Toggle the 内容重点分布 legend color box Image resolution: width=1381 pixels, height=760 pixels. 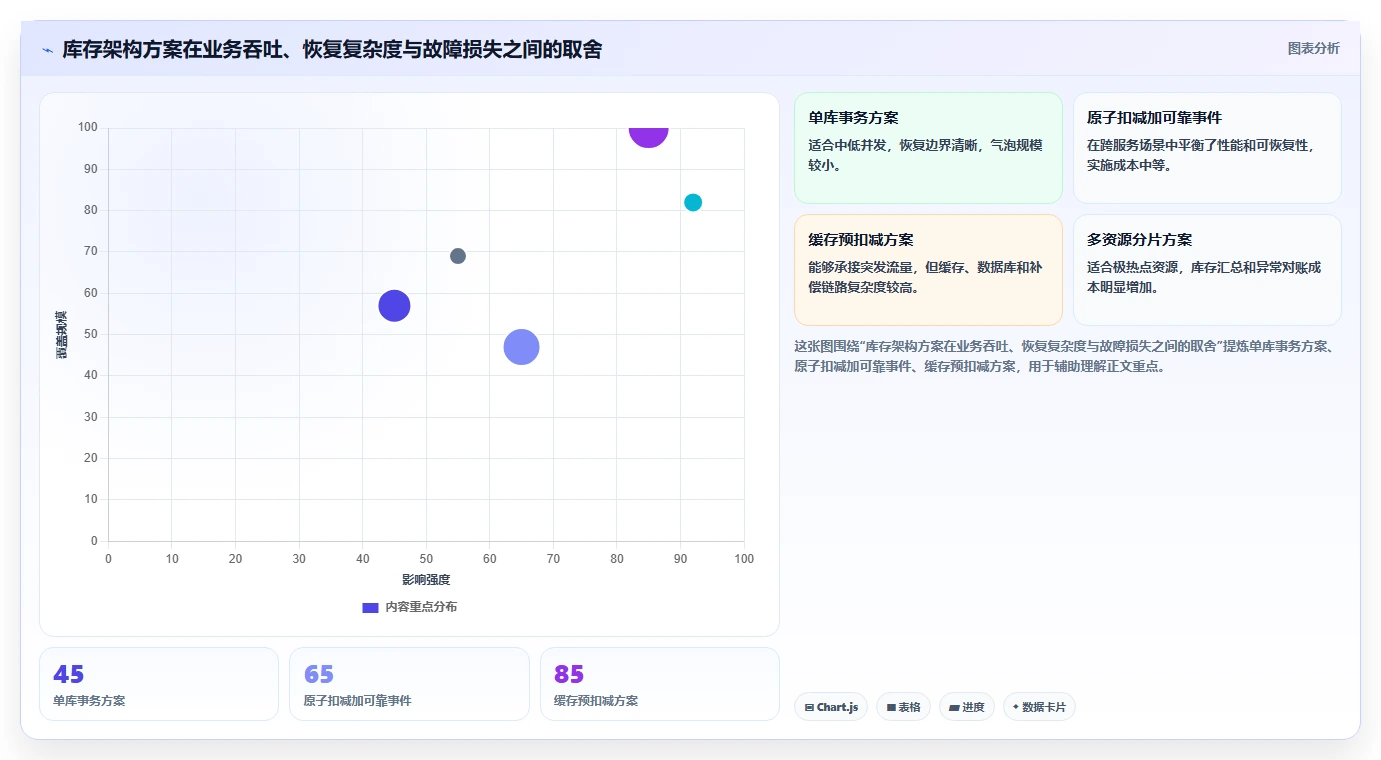[x=370, y=608]
